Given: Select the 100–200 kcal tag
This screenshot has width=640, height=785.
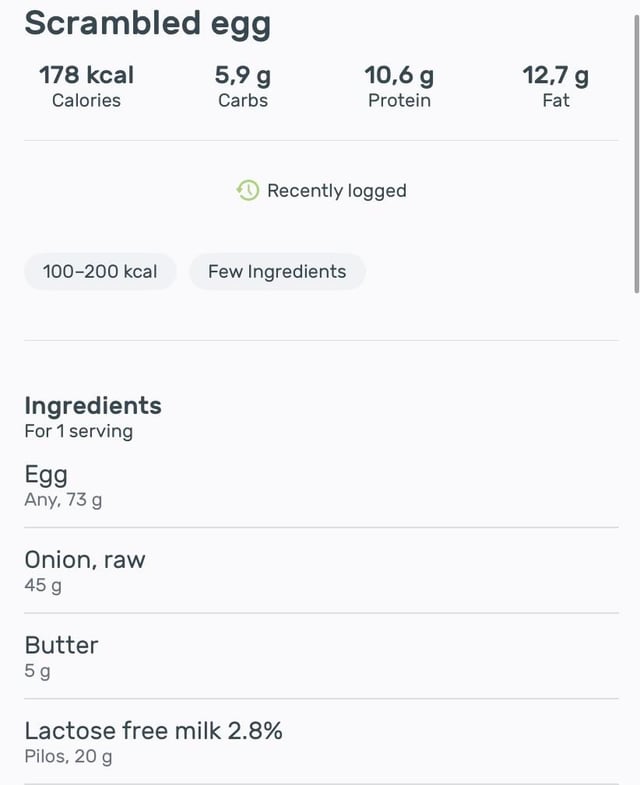Looking at the screenshot, I should 100,271.
